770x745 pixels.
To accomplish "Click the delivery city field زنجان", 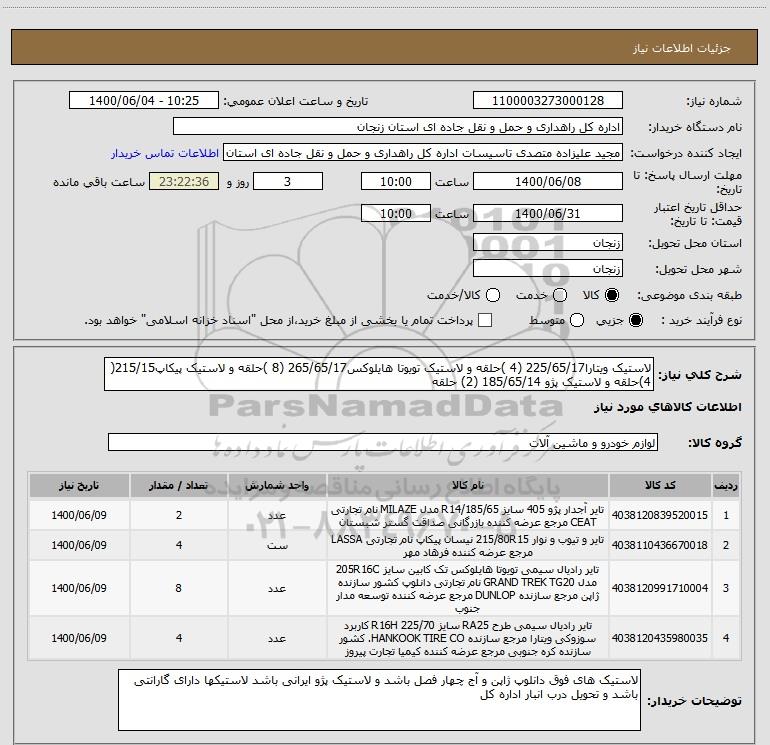I will [x=548, y=269].
